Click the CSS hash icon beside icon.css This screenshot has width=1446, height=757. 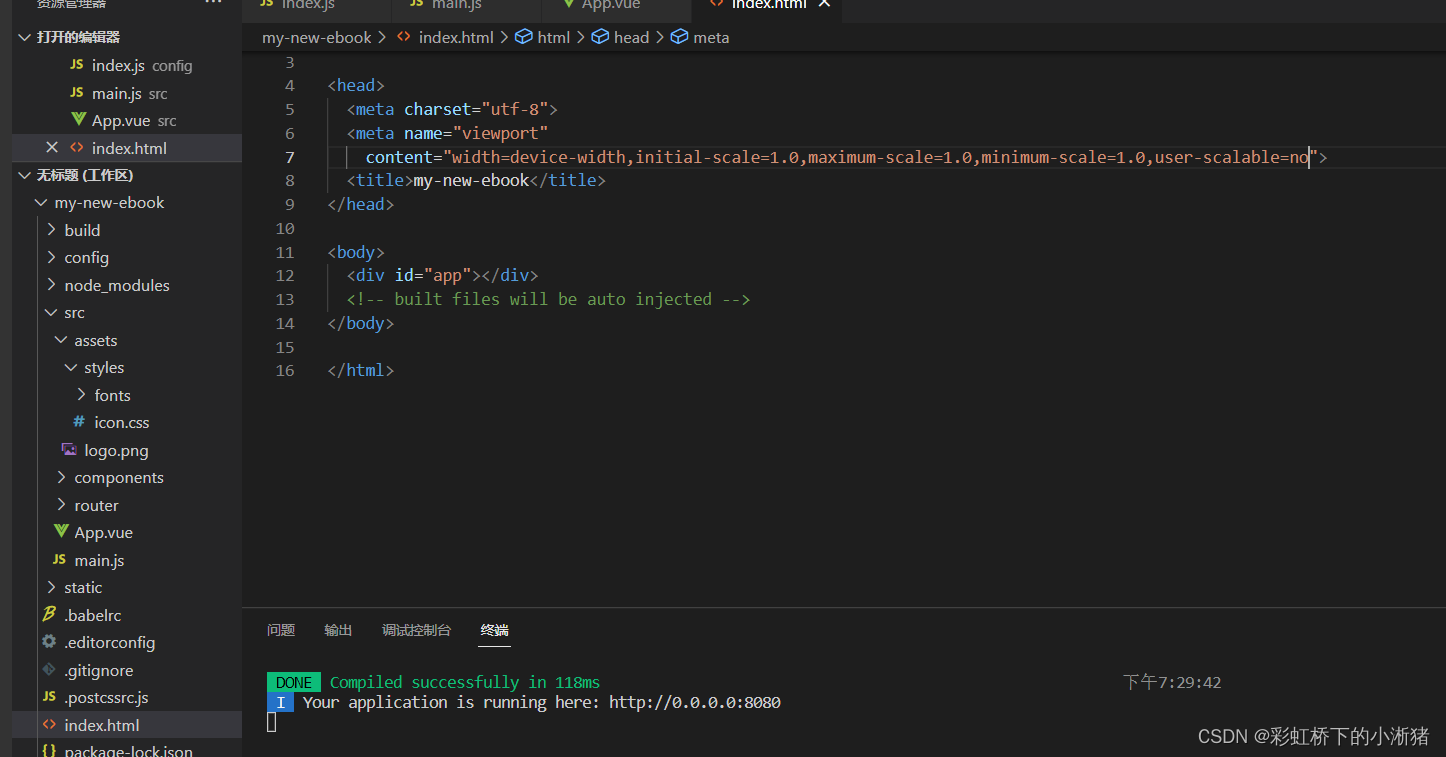pyautogui.click(x=79, y=422)
